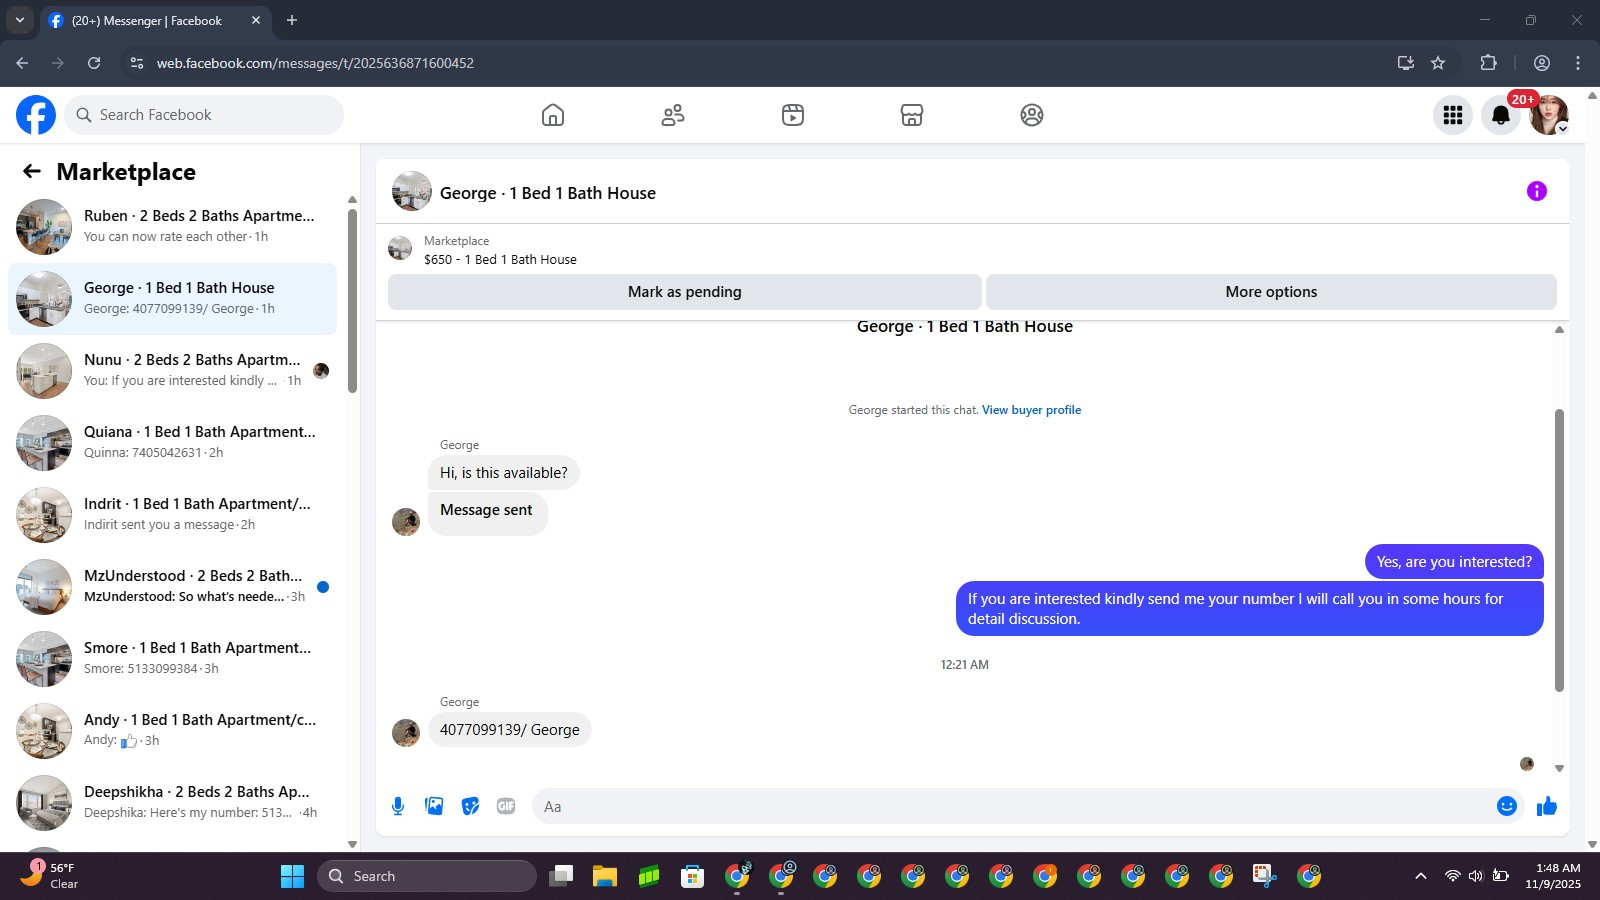Open MzUnderstood unread conversation

tap(172, 587)
